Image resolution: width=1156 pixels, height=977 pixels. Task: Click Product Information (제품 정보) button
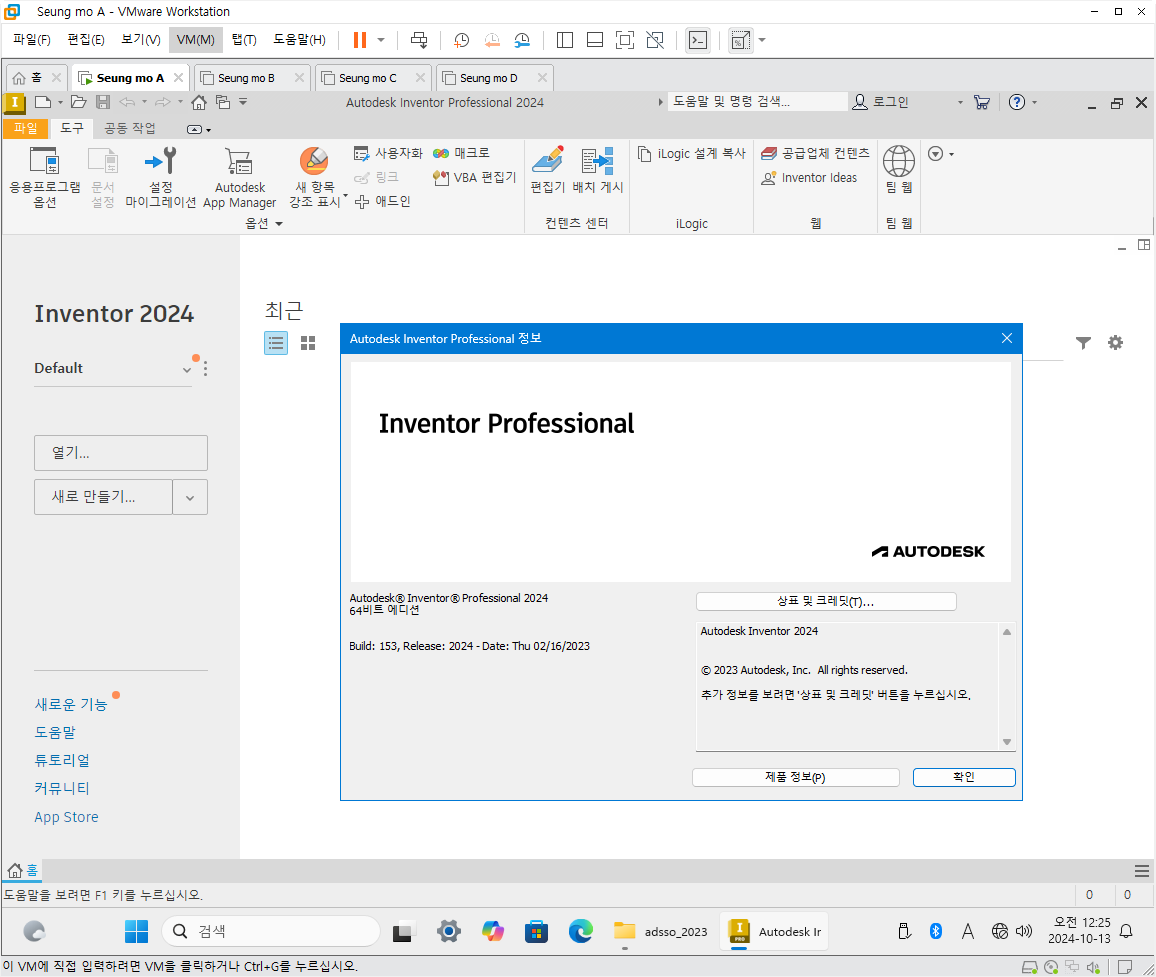coord(795,777)
